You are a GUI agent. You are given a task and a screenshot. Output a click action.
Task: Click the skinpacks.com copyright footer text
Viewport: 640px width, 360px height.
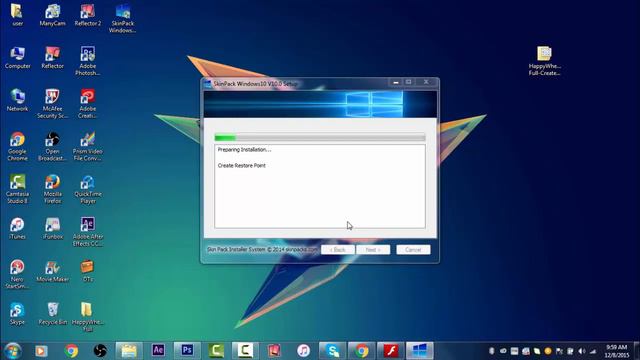pyautogui.click(x=262, y=249)
